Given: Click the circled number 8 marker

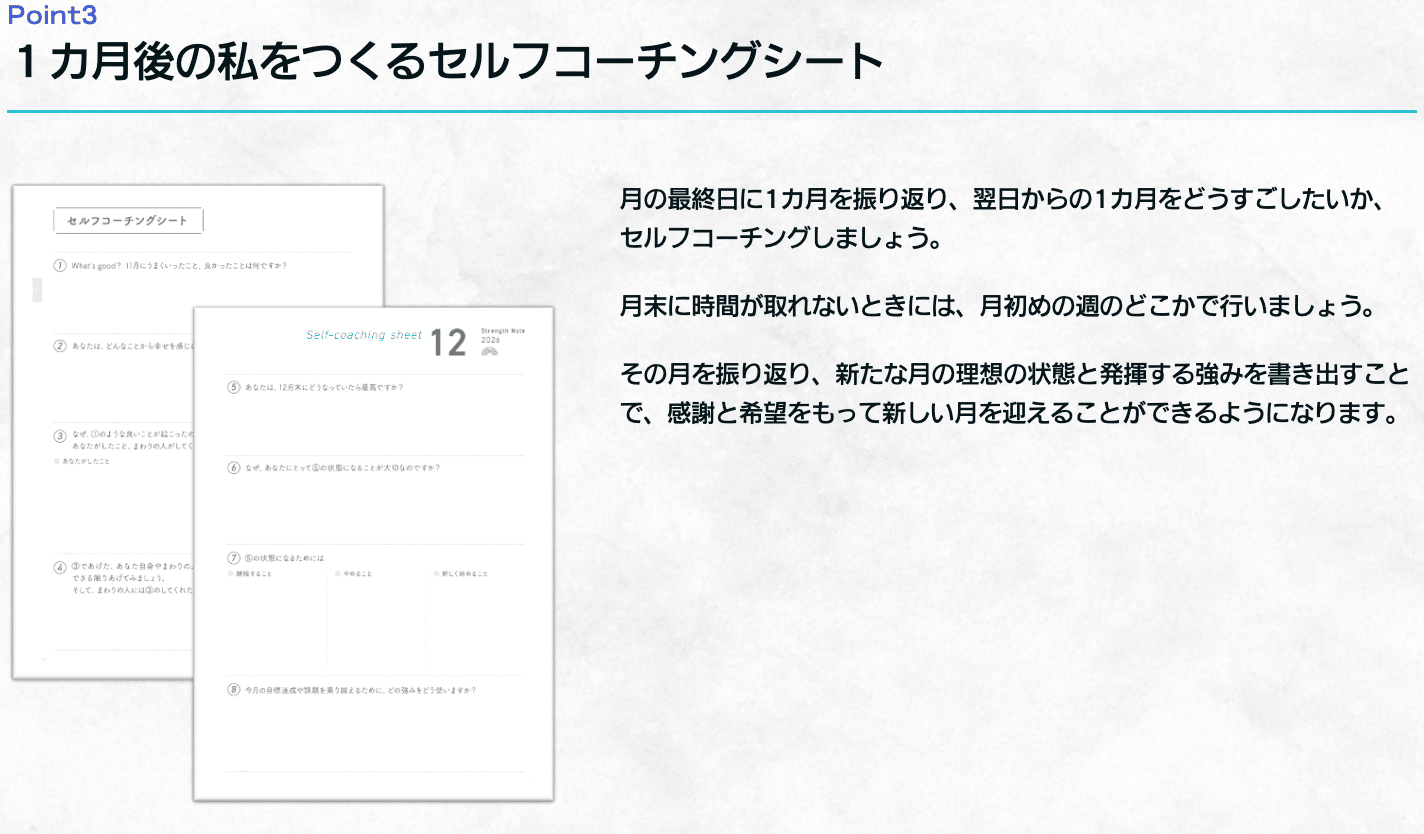Looking at the screenshot, I should [234, 690].
